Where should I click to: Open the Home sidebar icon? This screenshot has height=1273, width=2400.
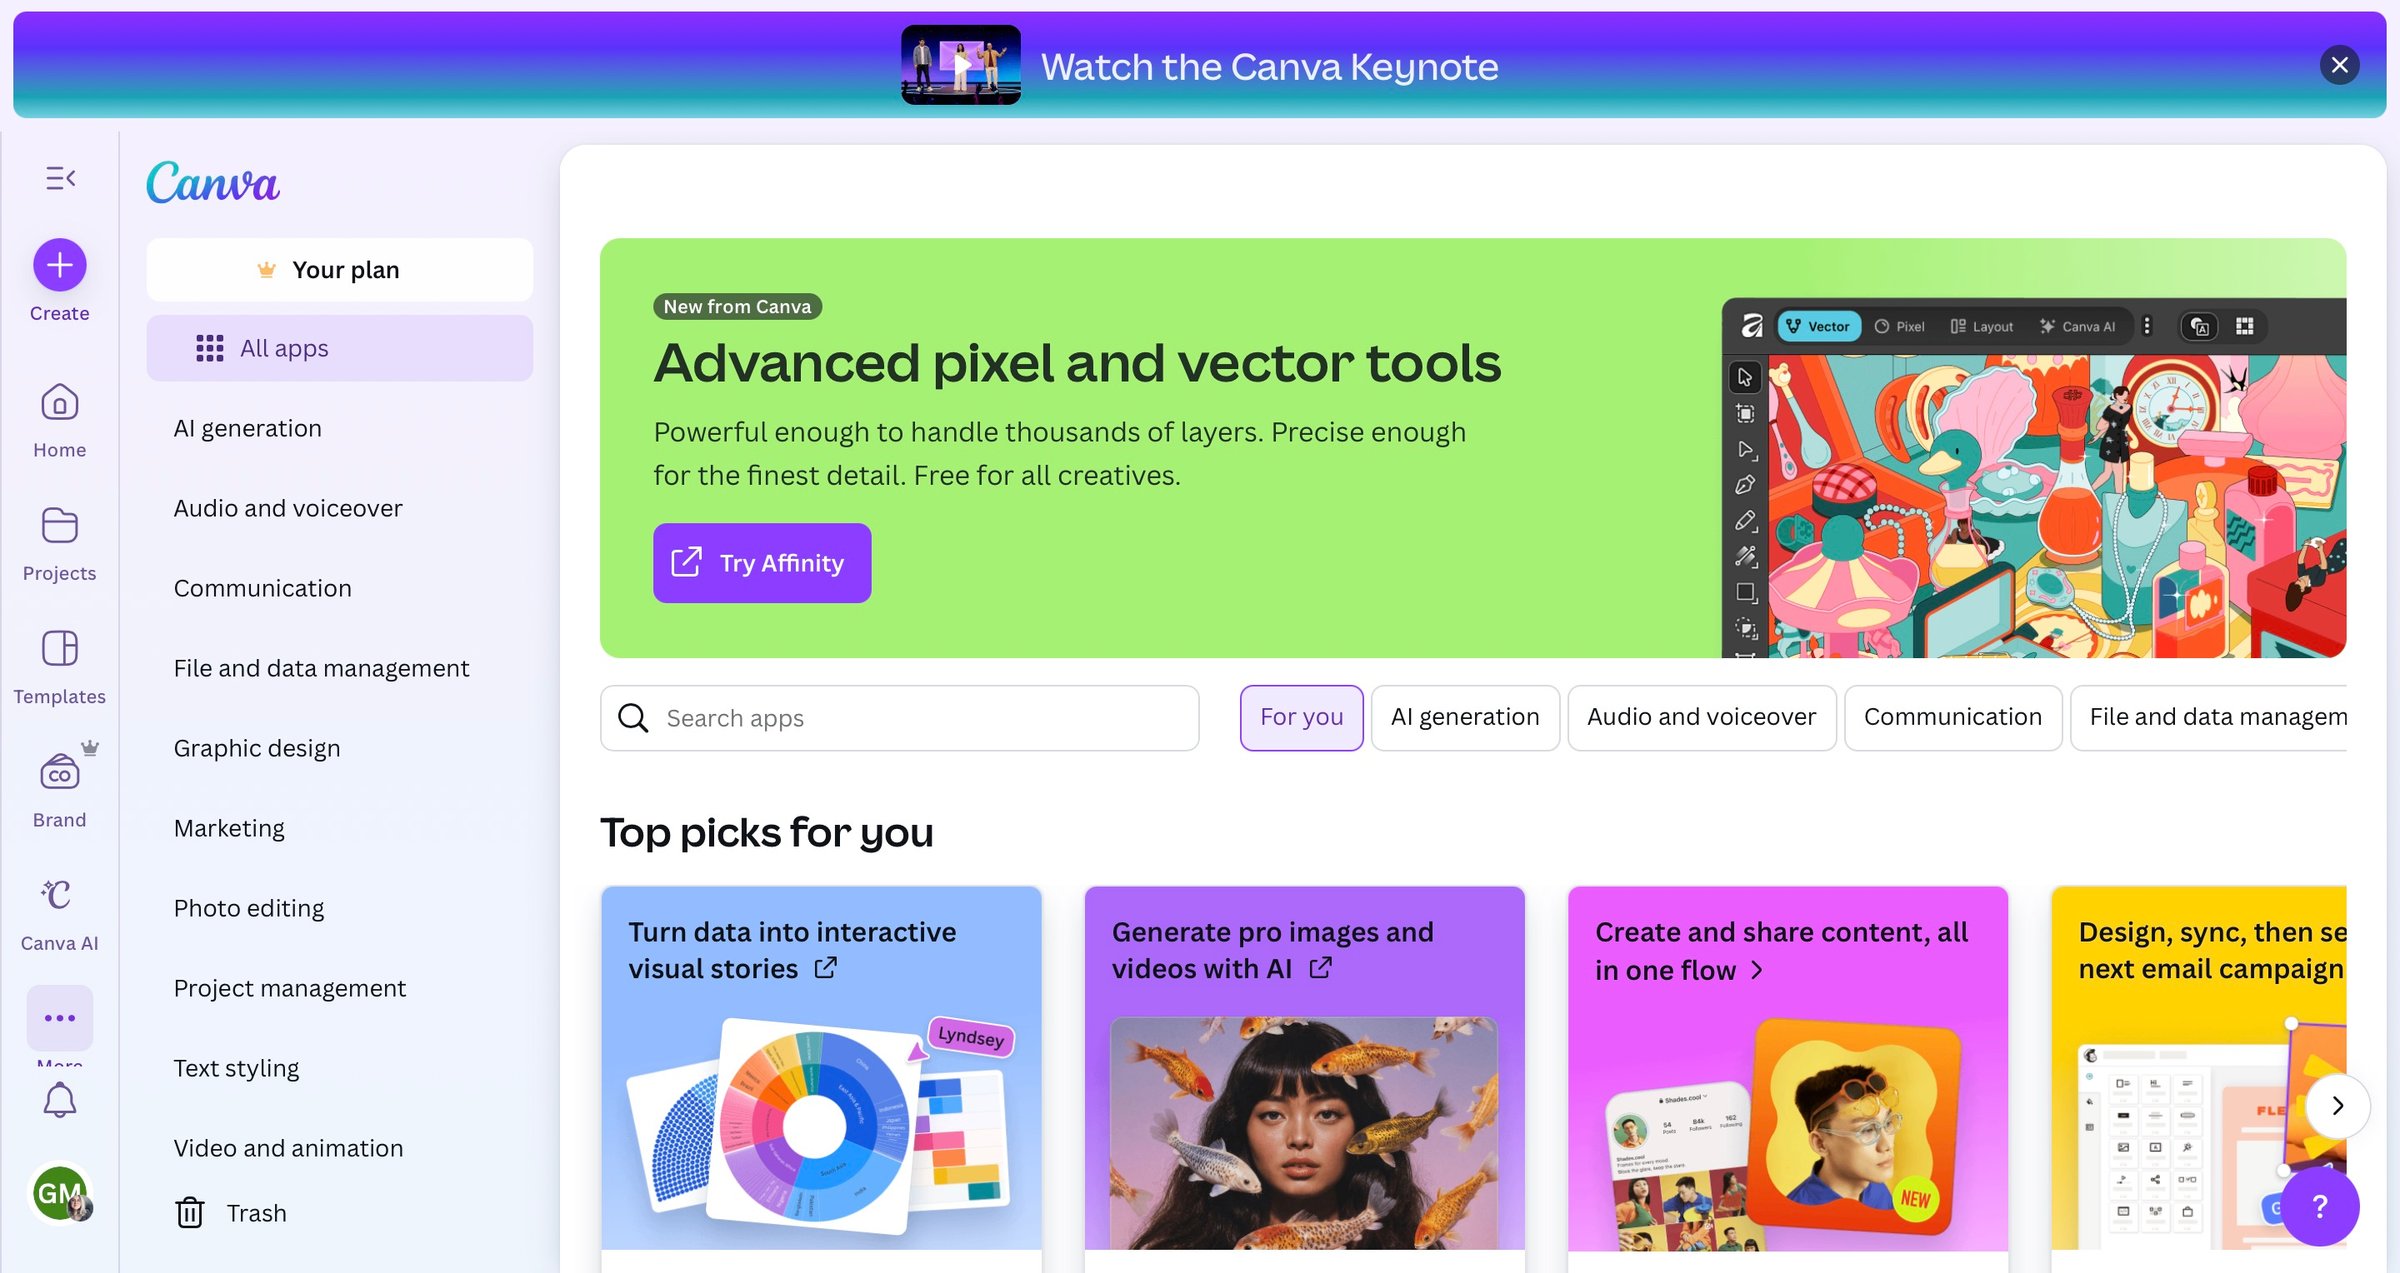tap(60, 404)
